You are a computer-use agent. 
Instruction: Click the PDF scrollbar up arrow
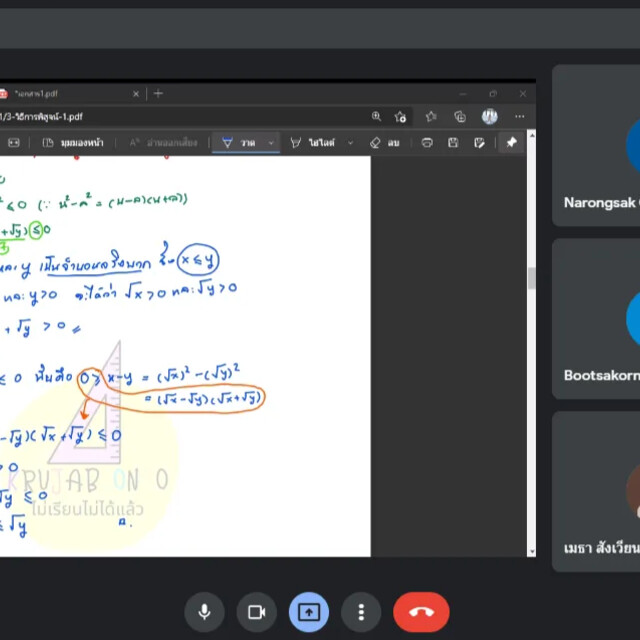[531, 136]
